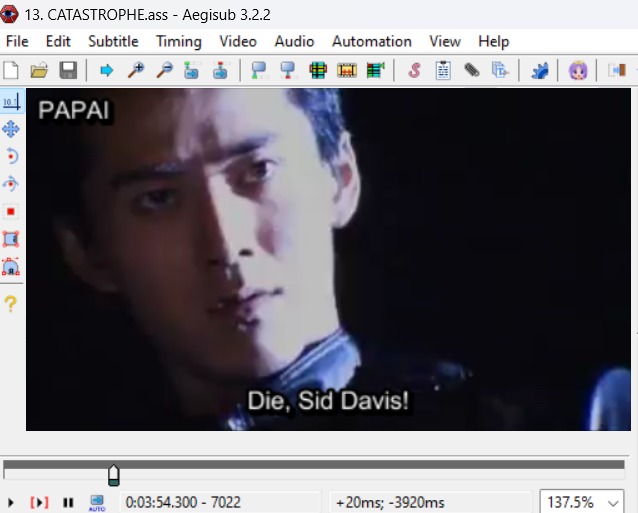Viewport: 638px width, 513px height.
Task: Open the Automation menu
Action: point(371,41)
